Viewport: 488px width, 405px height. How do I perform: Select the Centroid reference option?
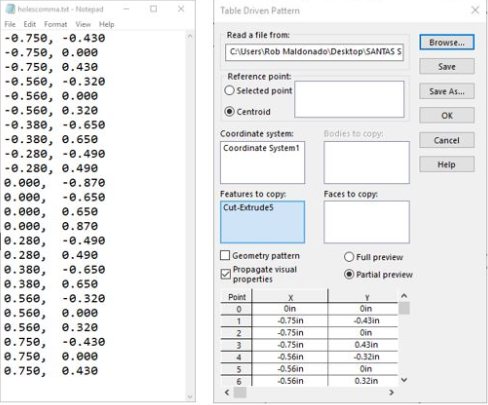(x=229, y=111)
